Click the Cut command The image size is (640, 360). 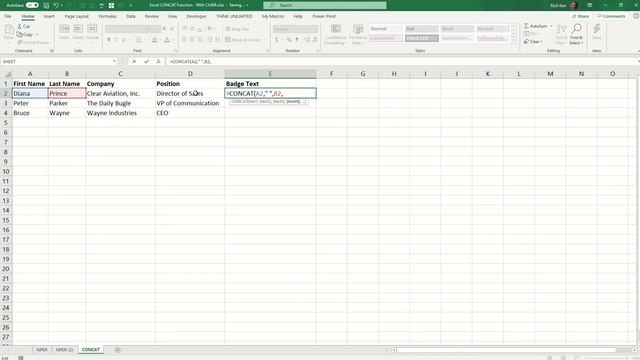tap(24, 26)
